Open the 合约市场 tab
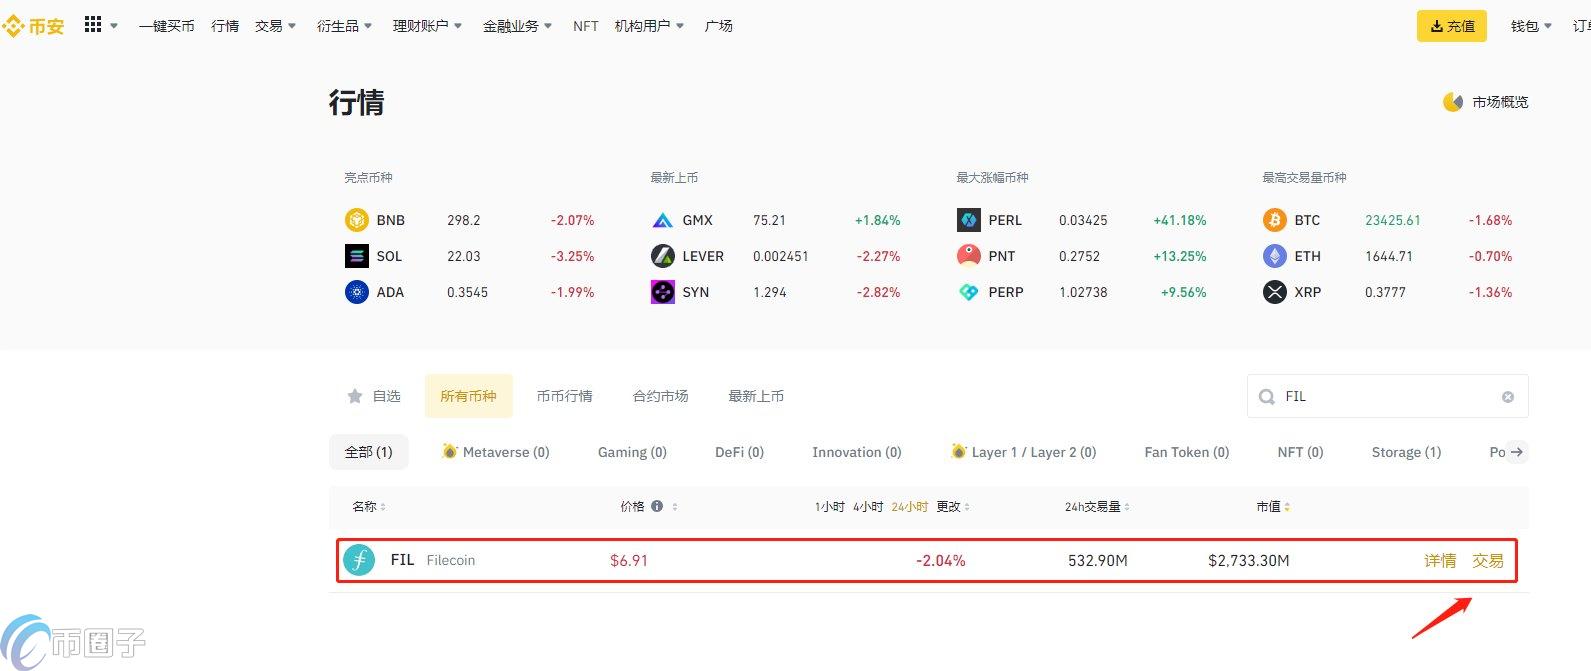The image size is (1591, 671). (x=661, y=396)
